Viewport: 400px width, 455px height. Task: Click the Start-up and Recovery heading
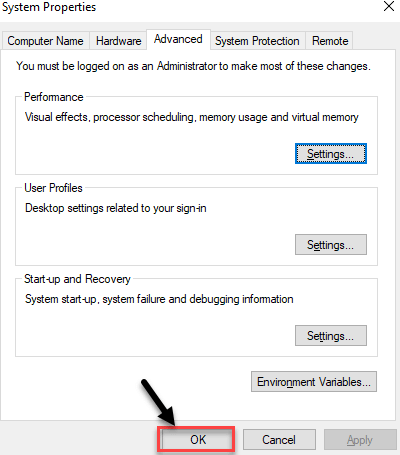[77, 279]
